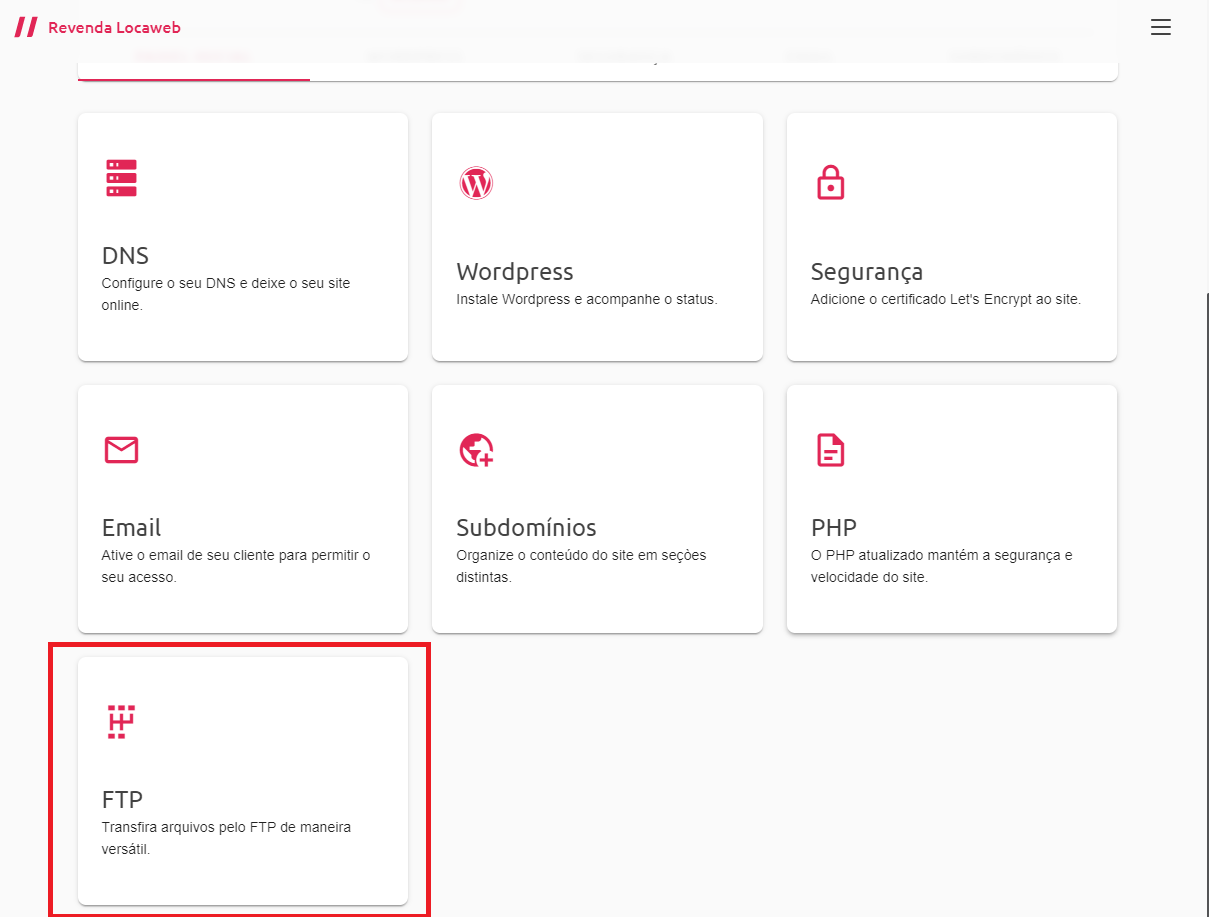This screenshot has width=1209, height=917.
Task: Click 'Organize o conteúdo do site' text
Action: click(x=581, y=566)
